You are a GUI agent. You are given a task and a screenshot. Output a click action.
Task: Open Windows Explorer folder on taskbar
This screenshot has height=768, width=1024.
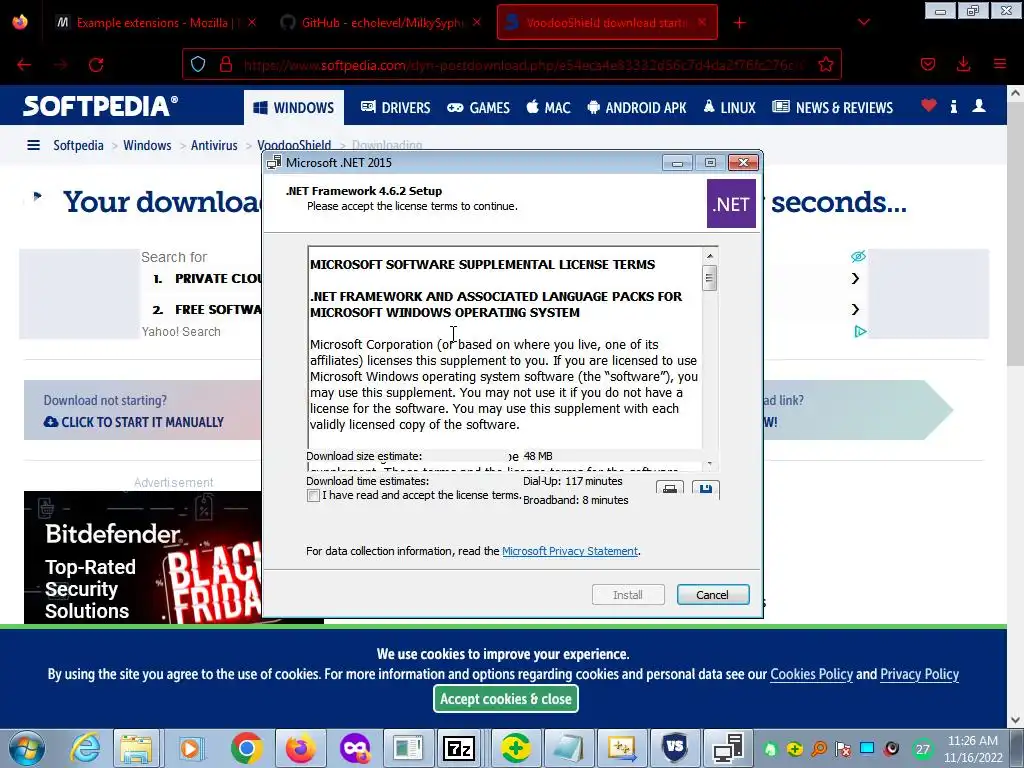136,748
